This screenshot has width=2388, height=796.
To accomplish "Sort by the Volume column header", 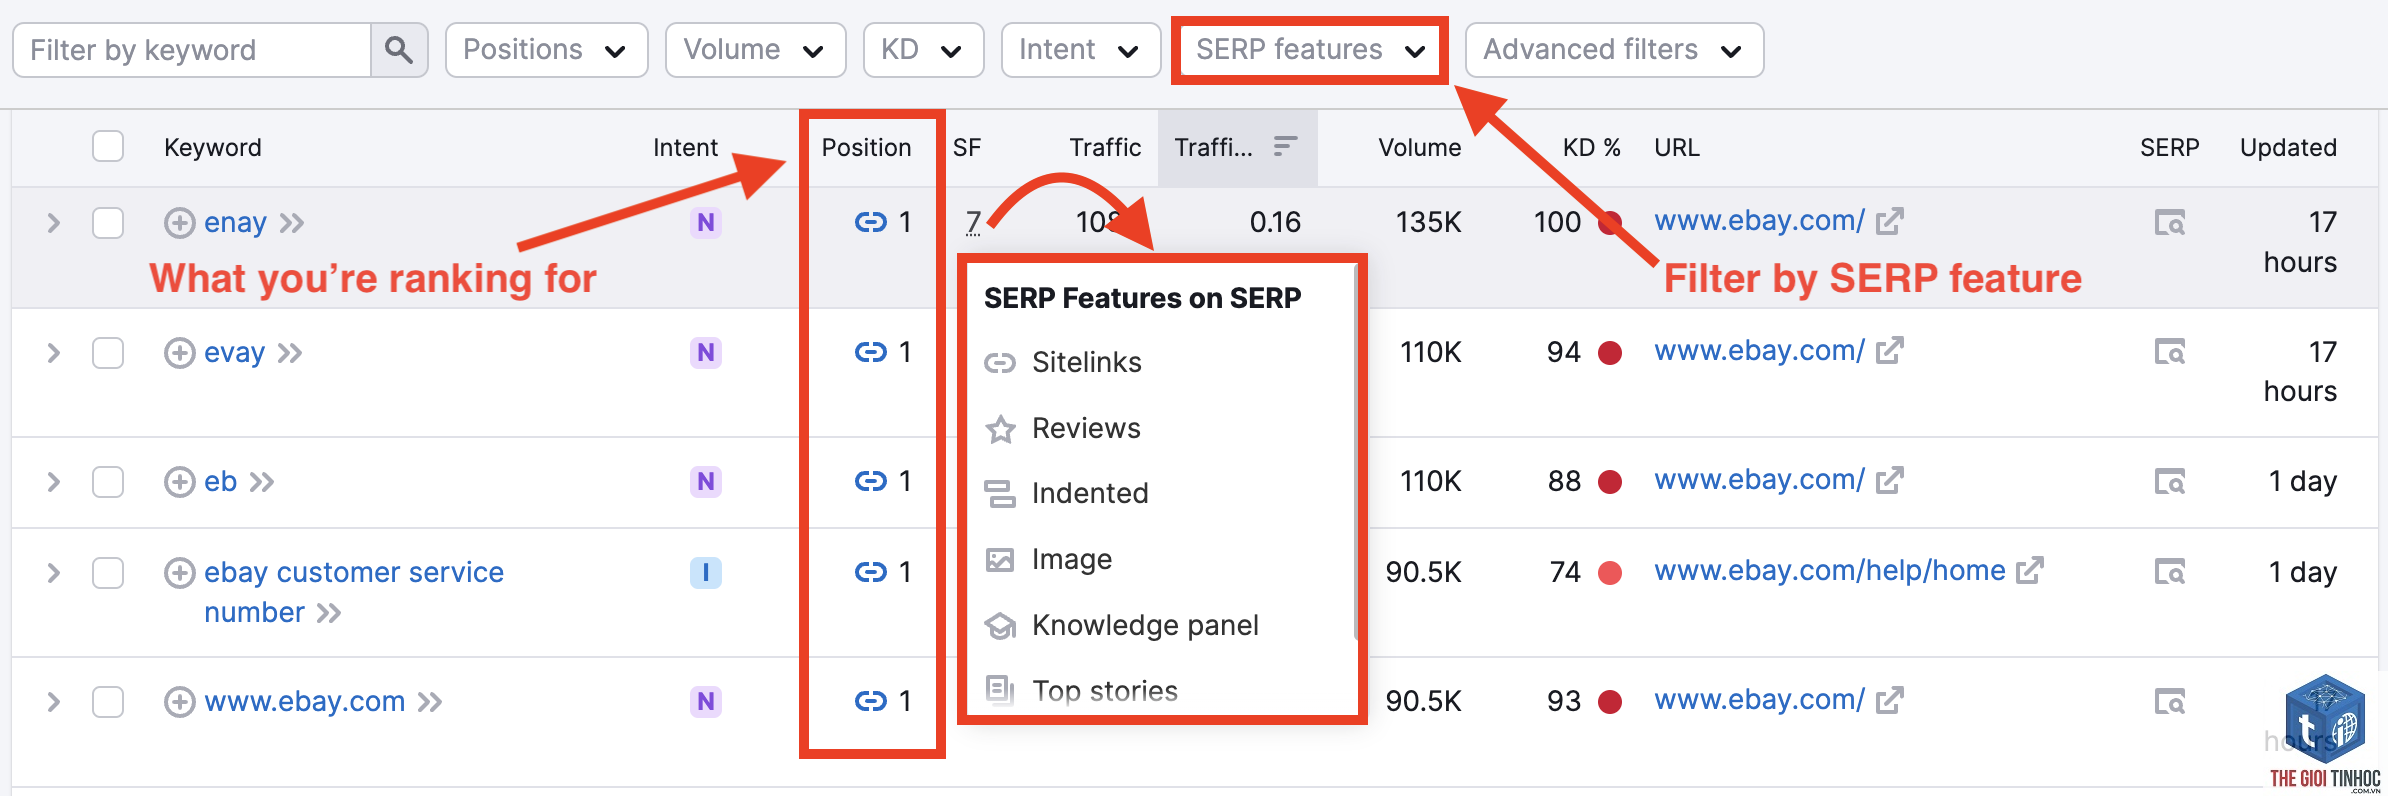I will [x=1419, y=147].
